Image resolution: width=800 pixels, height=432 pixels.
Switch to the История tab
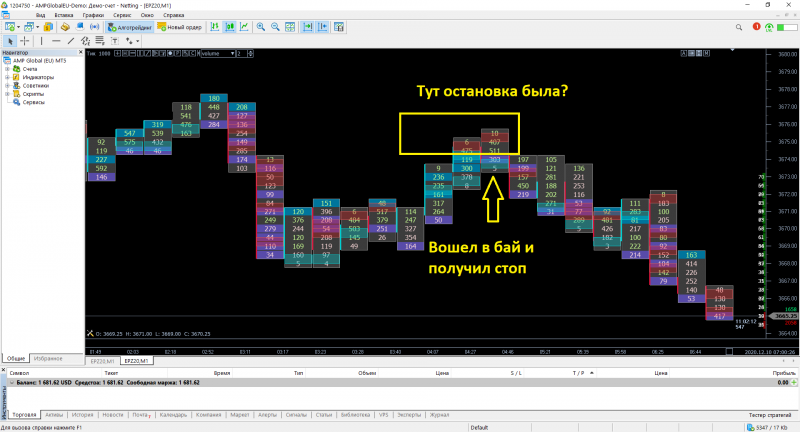coord(83,414)
